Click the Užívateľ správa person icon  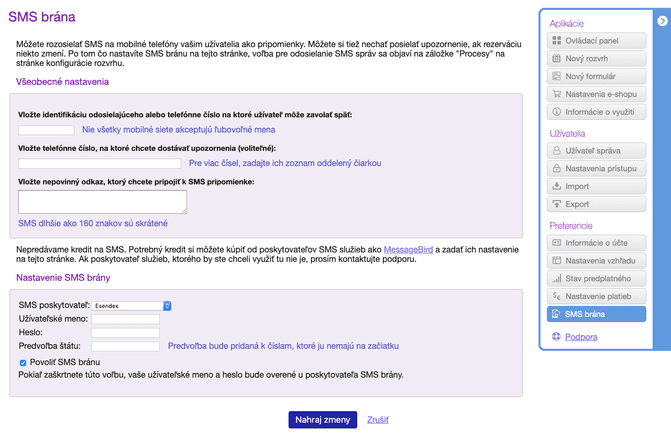pos(556,151)
